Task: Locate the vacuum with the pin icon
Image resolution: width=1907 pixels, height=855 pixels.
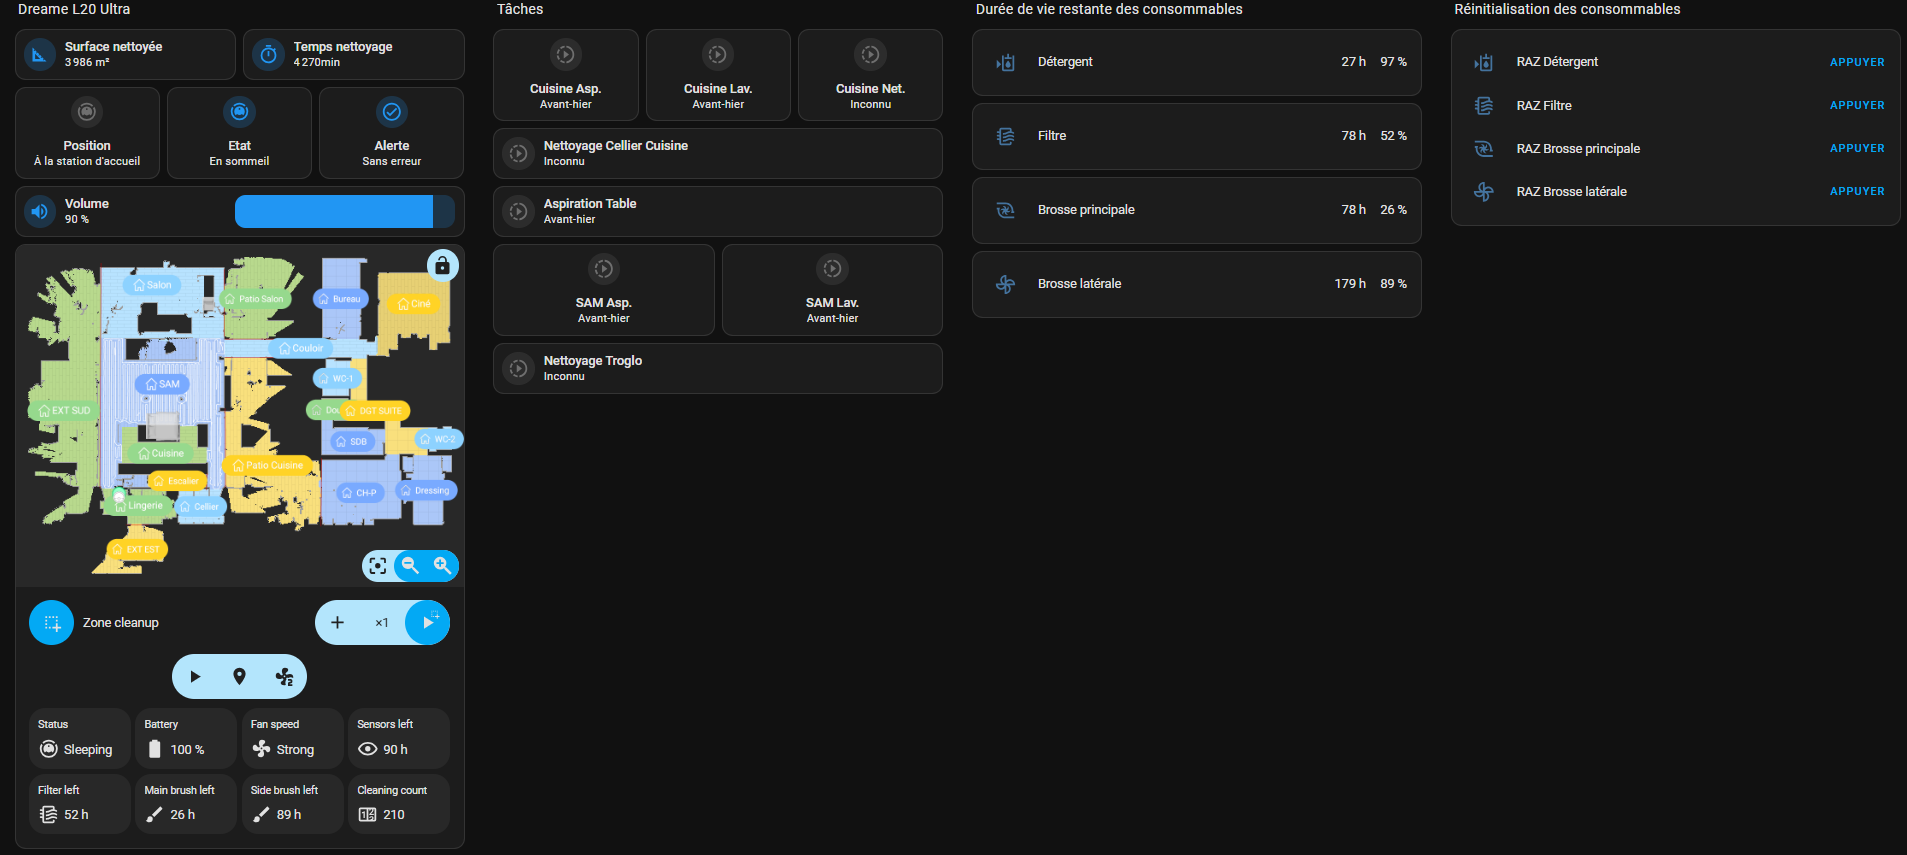Action: coord(239,677)
